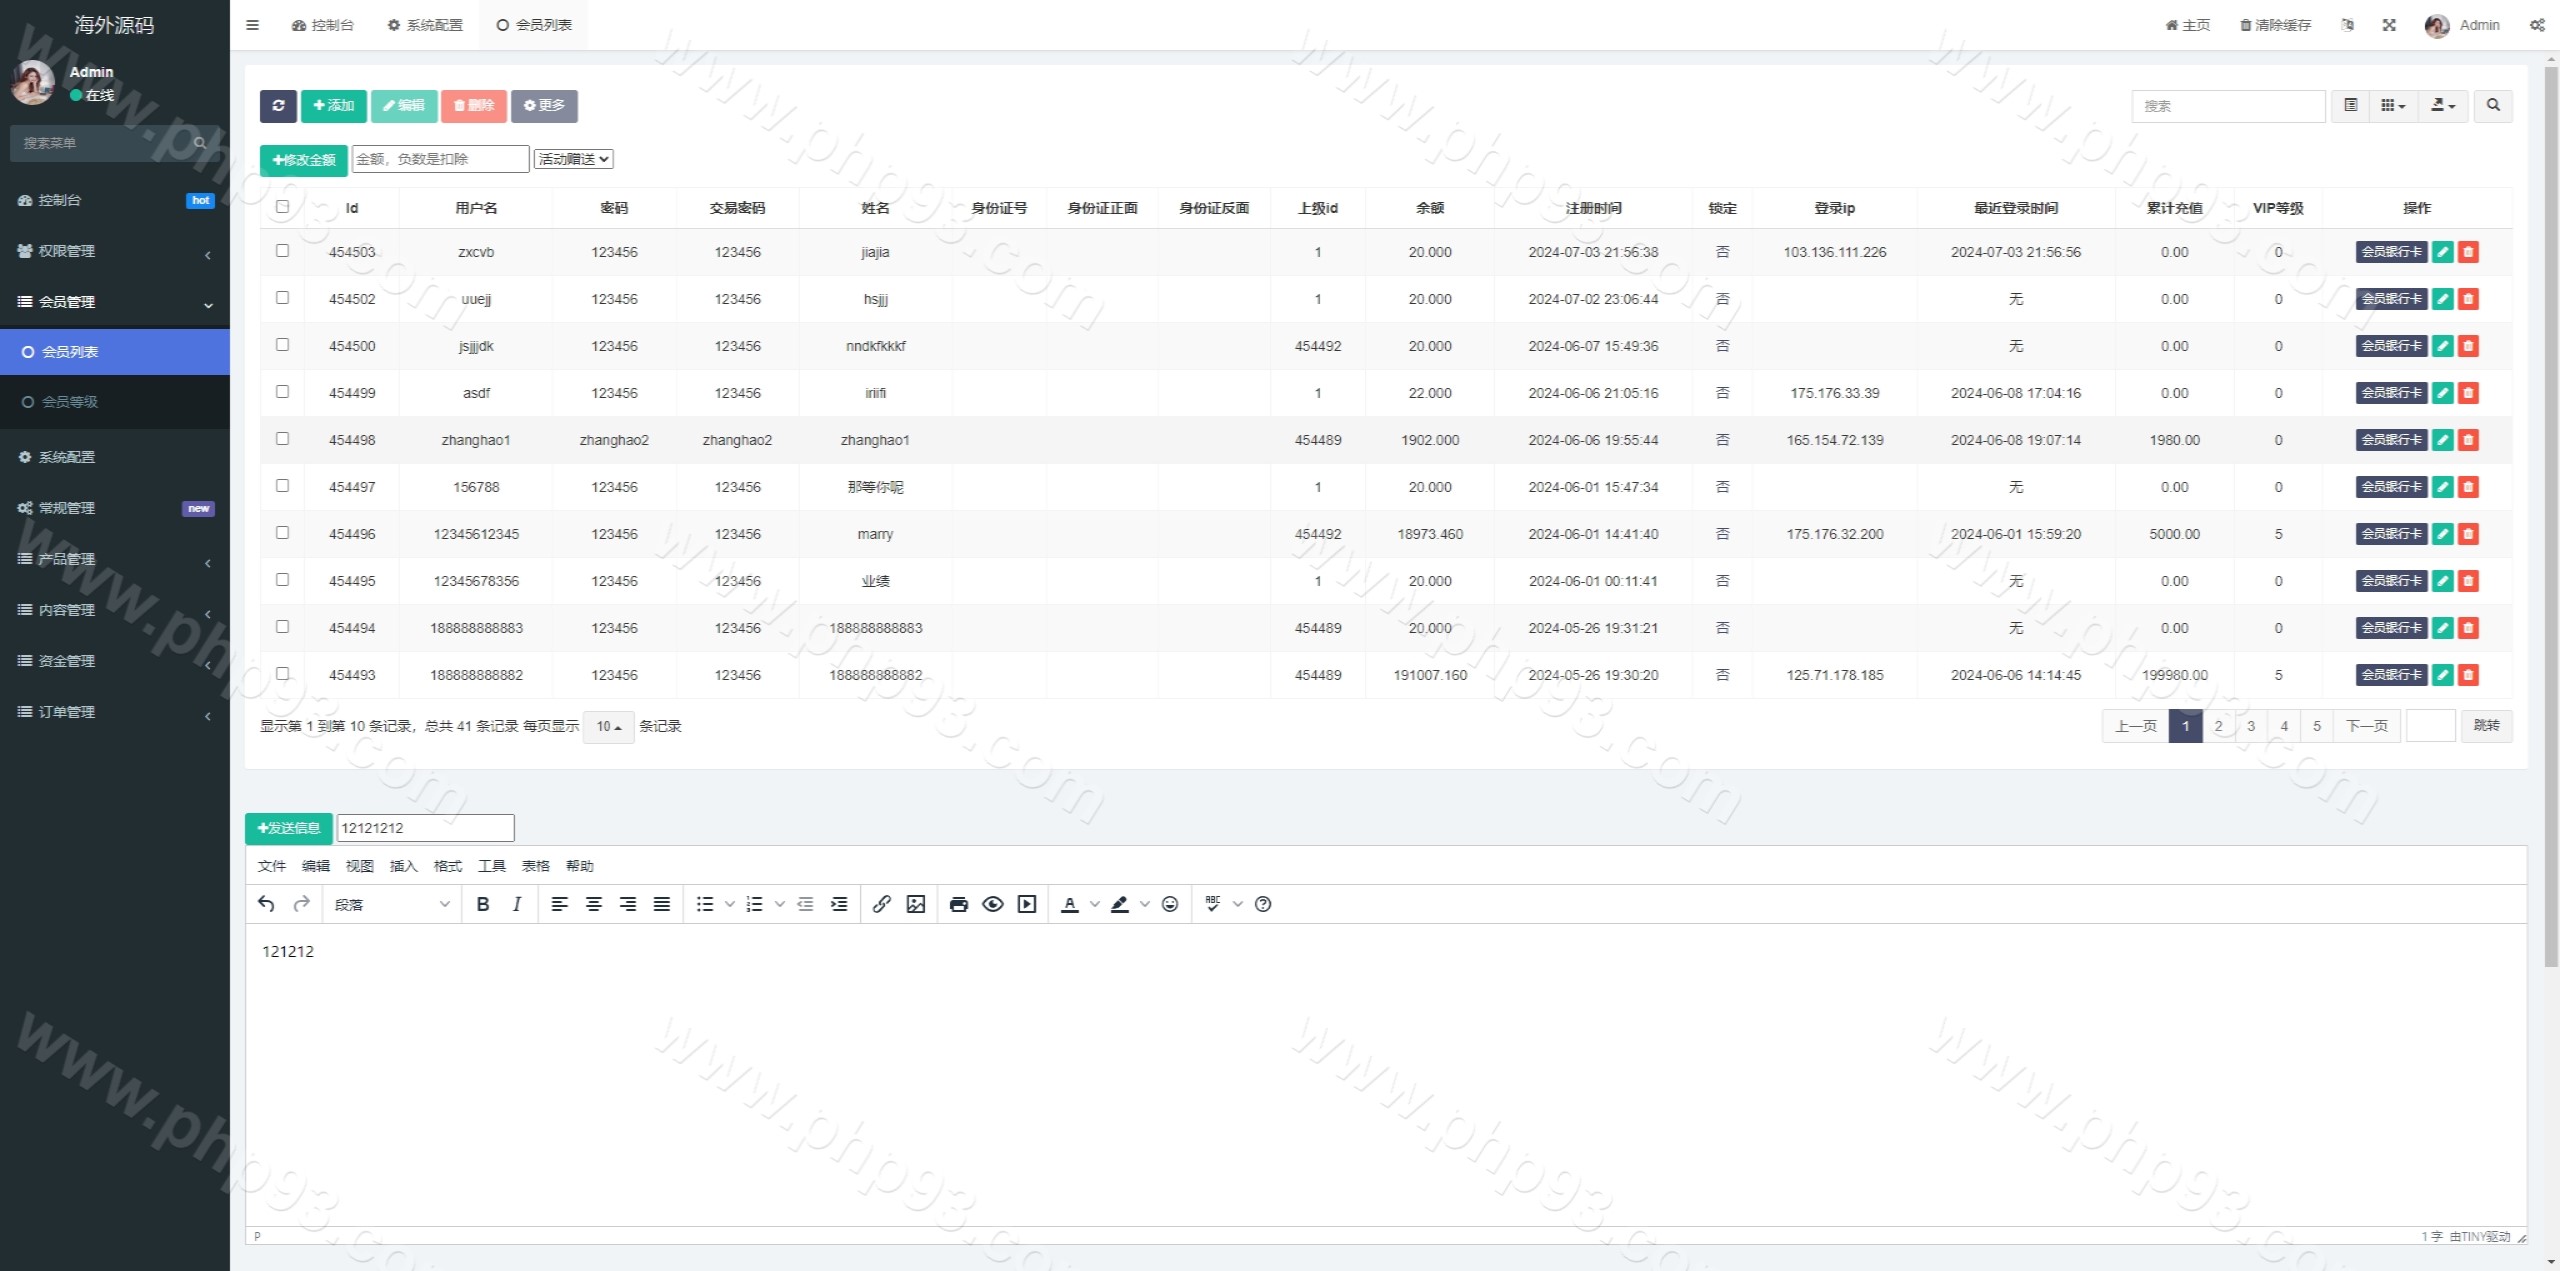Click the print icon in editor toolbar
The height and width of the screenshot is (1271, 2560).
[x=958, y=904]
